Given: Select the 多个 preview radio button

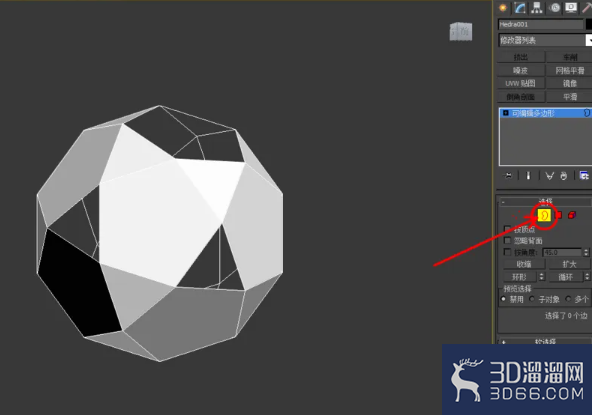Looking at the screenshot, I should [568, 299].
